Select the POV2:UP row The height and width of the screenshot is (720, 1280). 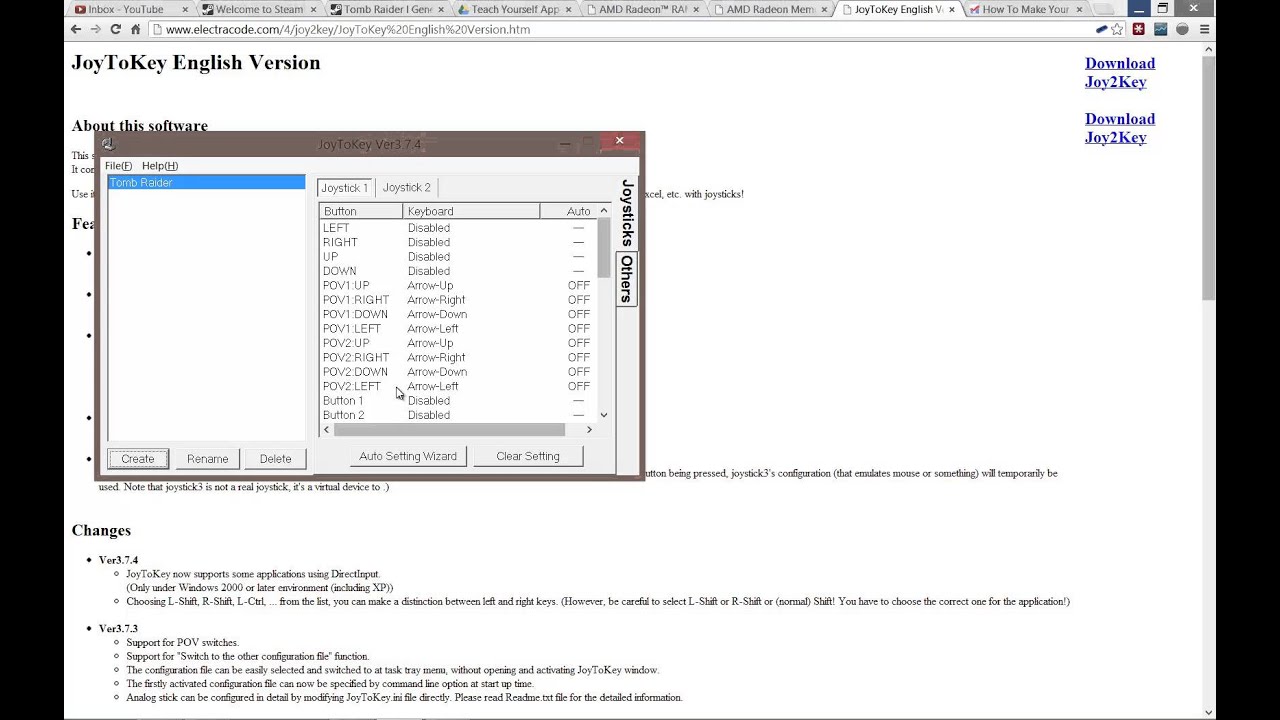(458, 343)
